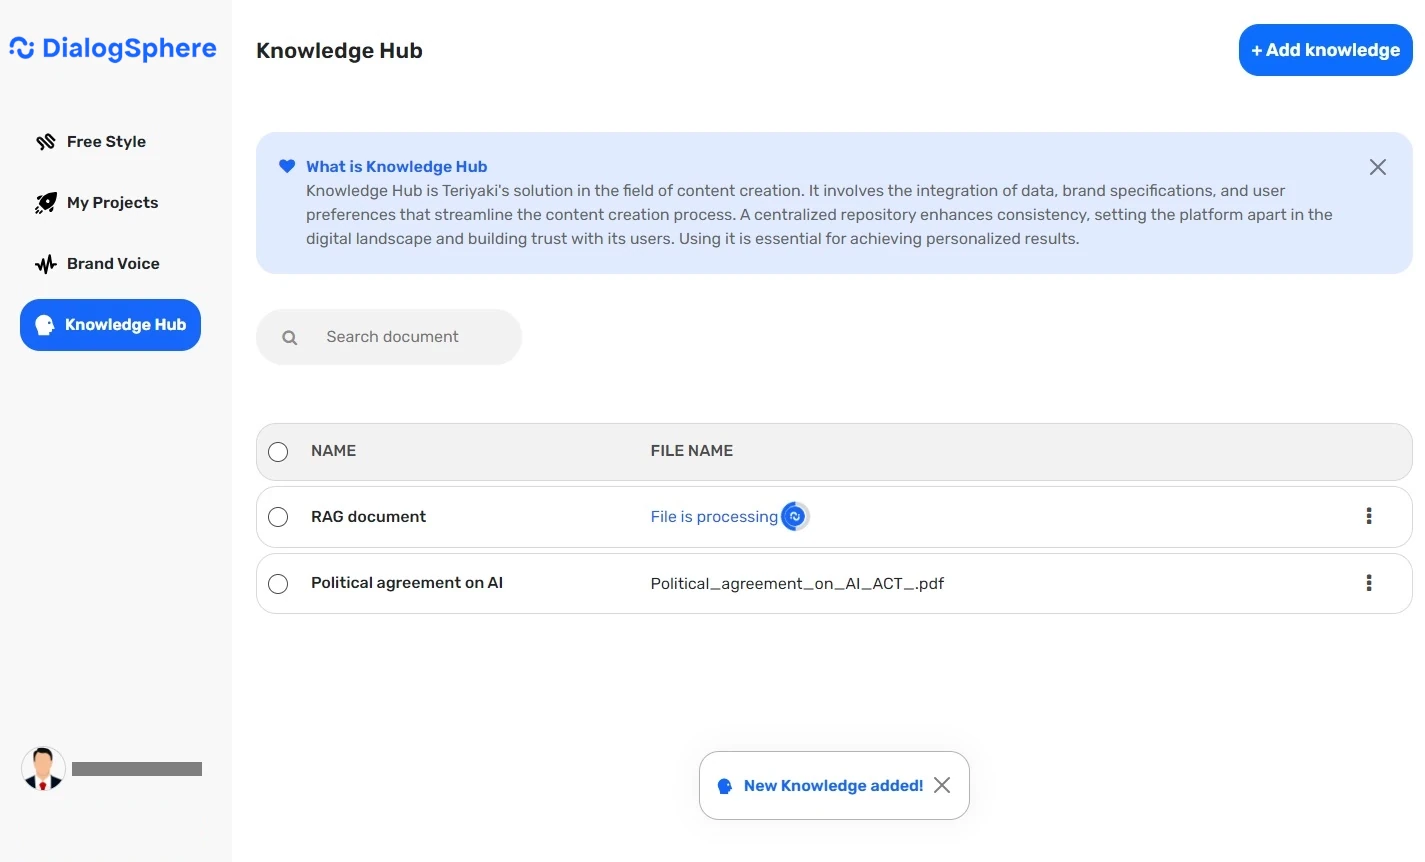Select the Free Style pen icon

click(x=45, y=141)
